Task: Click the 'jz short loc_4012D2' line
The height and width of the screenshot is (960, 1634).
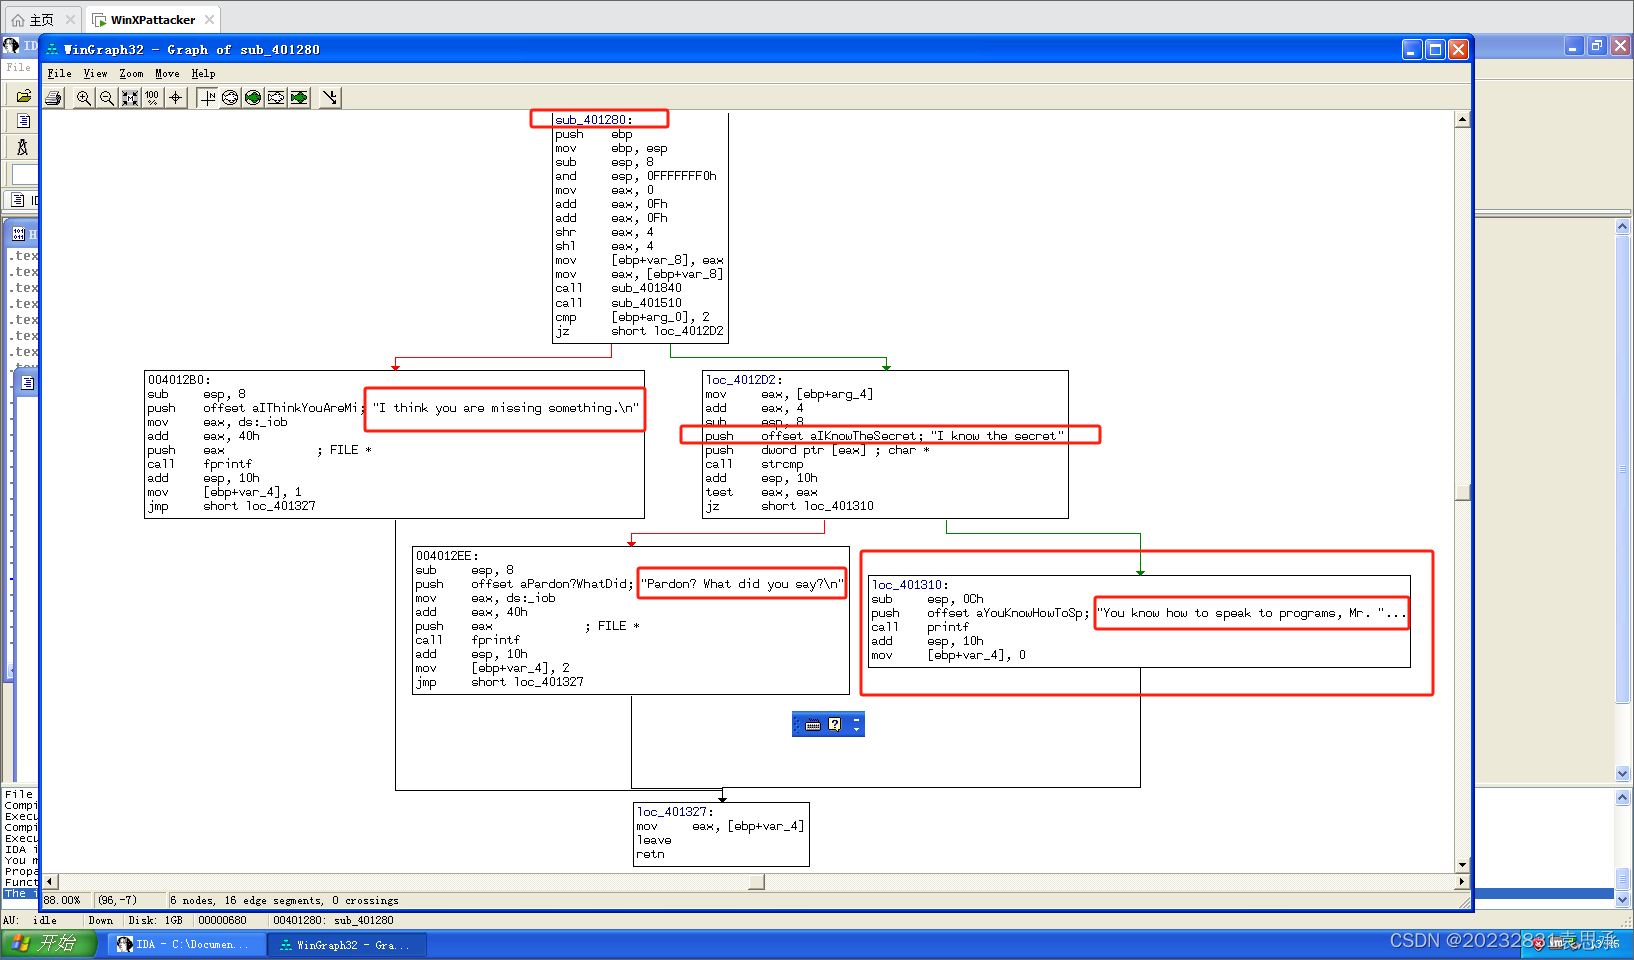Action: [640, 331]
